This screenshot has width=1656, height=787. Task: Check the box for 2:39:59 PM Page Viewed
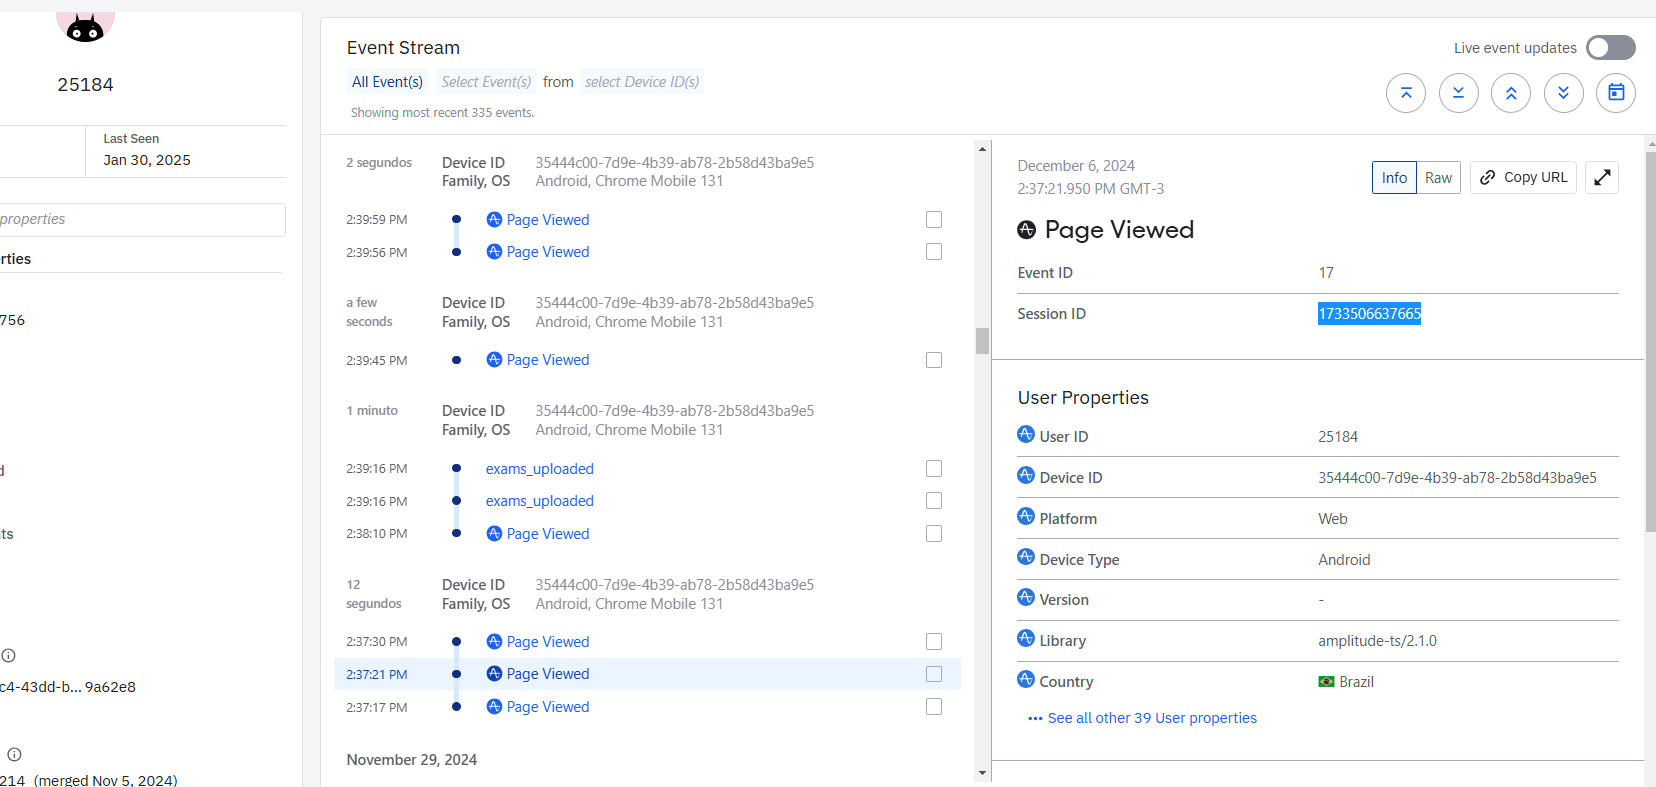[x=934, y=219]
